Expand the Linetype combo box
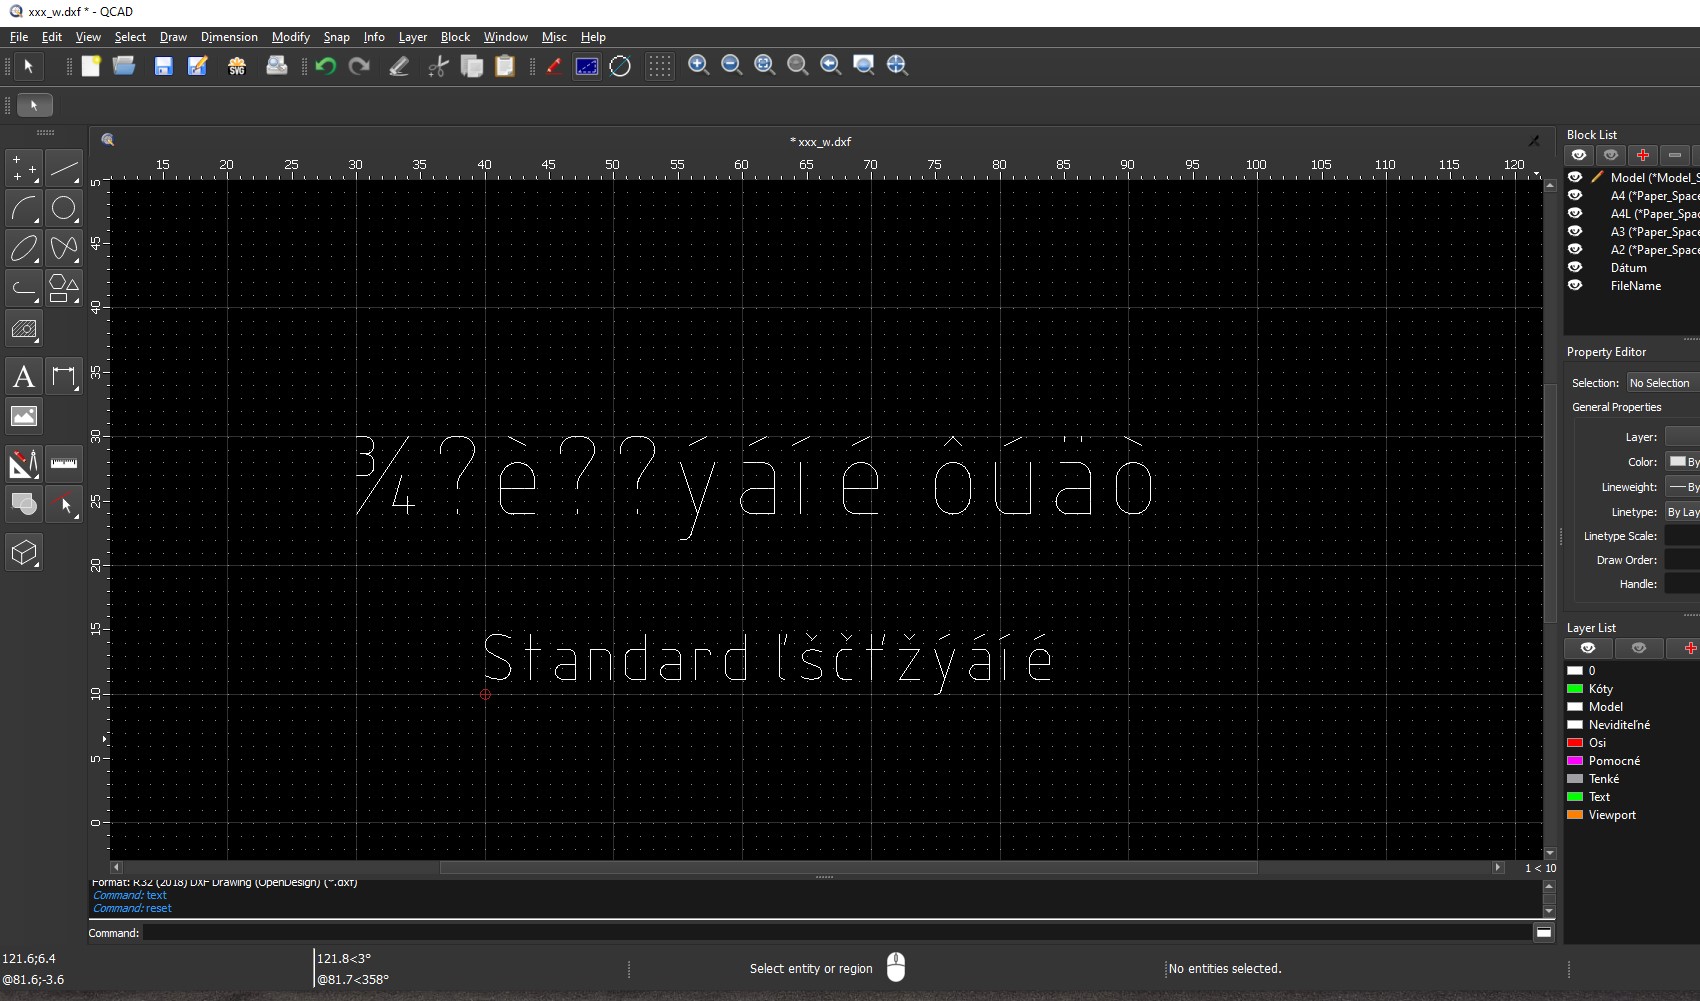This screenshot has height=1001, width=1700. click(1682, 512)
